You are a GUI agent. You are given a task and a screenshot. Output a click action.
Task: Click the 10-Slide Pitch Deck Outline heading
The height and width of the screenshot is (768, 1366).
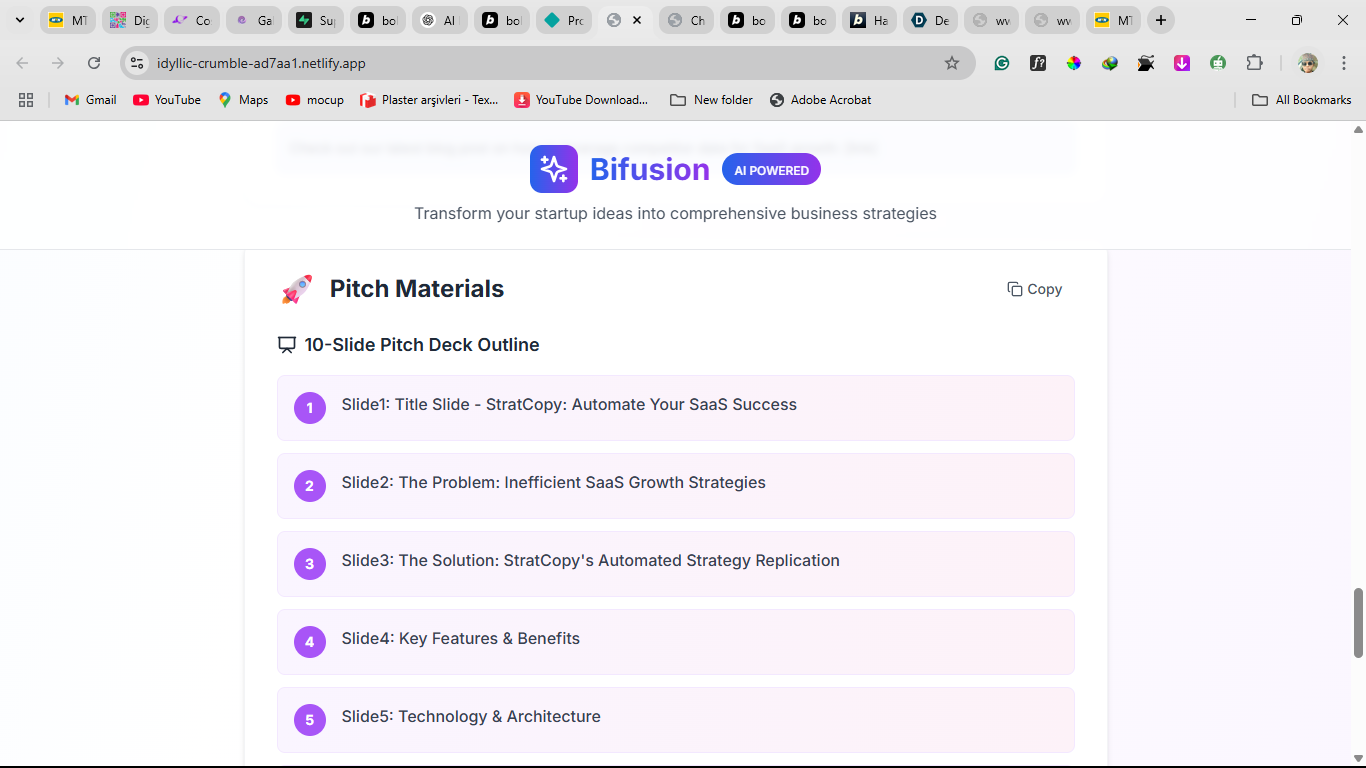click(422, 345)
